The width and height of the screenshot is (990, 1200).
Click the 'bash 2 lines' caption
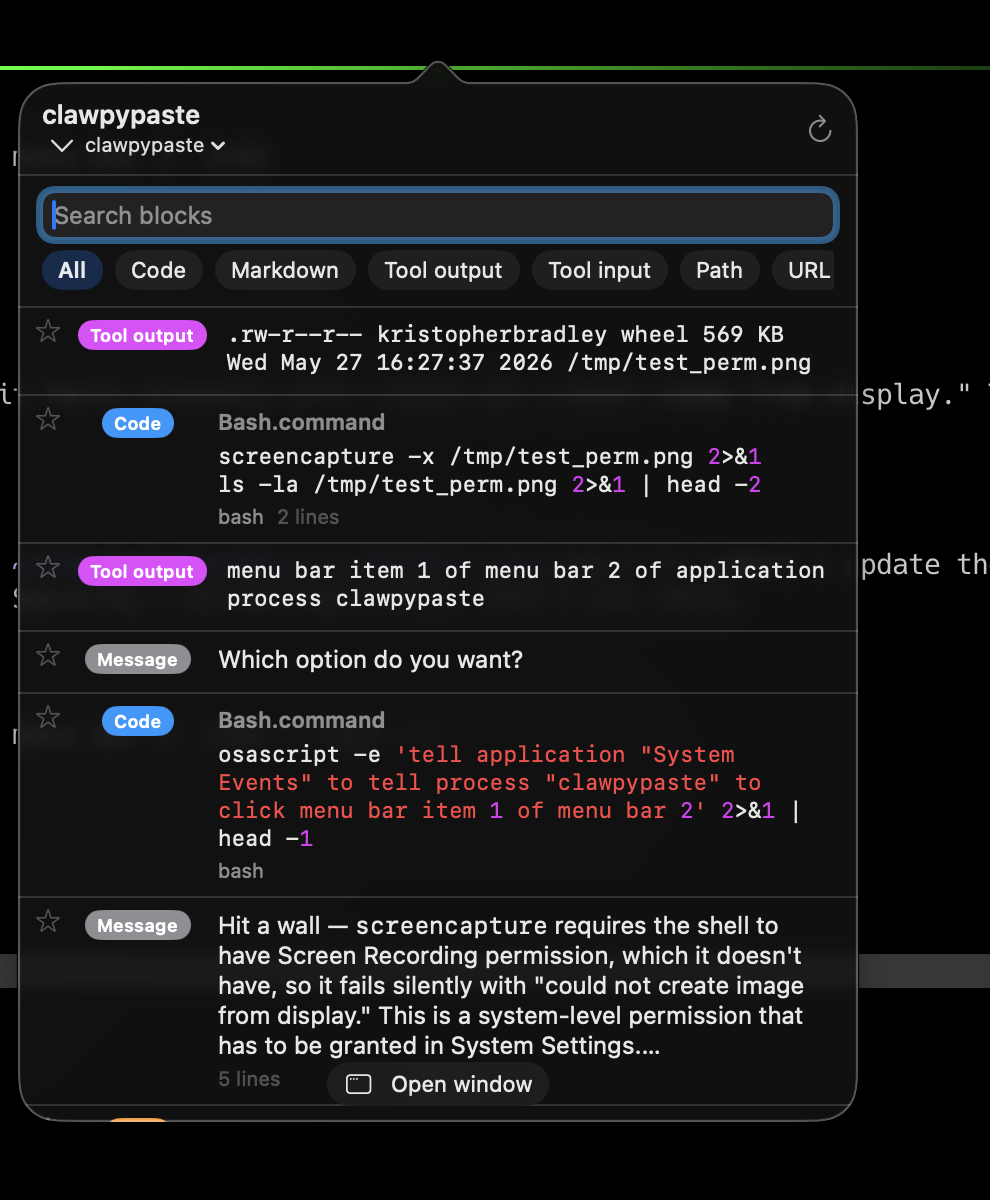[279, 517]
